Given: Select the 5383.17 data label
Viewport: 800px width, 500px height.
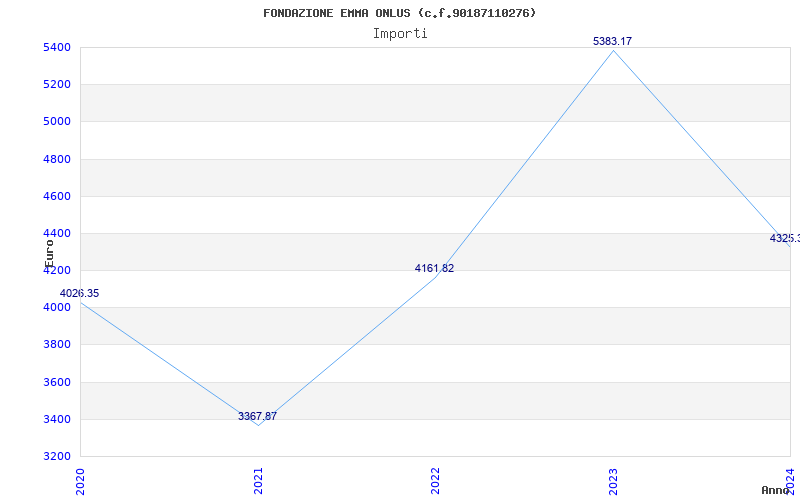Looking at the screenshot, I should pos(612,41).
